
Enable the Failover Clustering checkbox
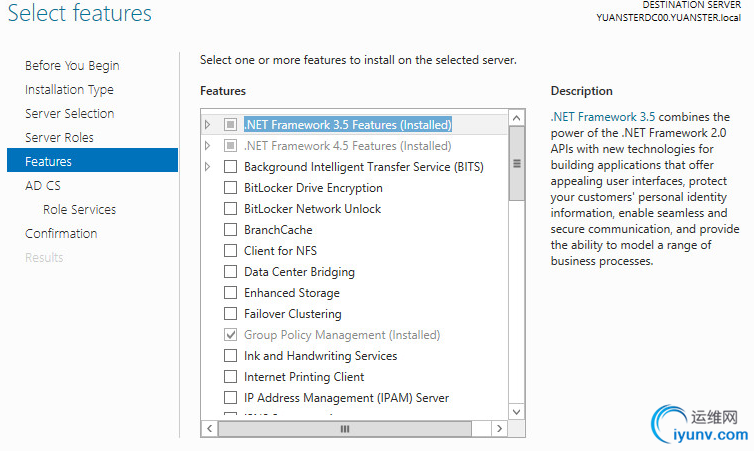(231, 314)
